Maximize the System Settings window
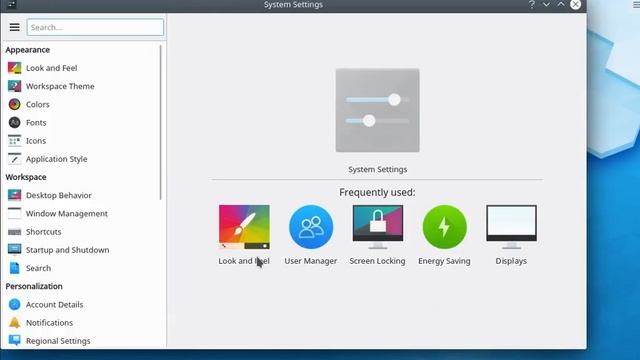Image resolution: width=640 pixels, height=360 pixels. coord(561,4)
